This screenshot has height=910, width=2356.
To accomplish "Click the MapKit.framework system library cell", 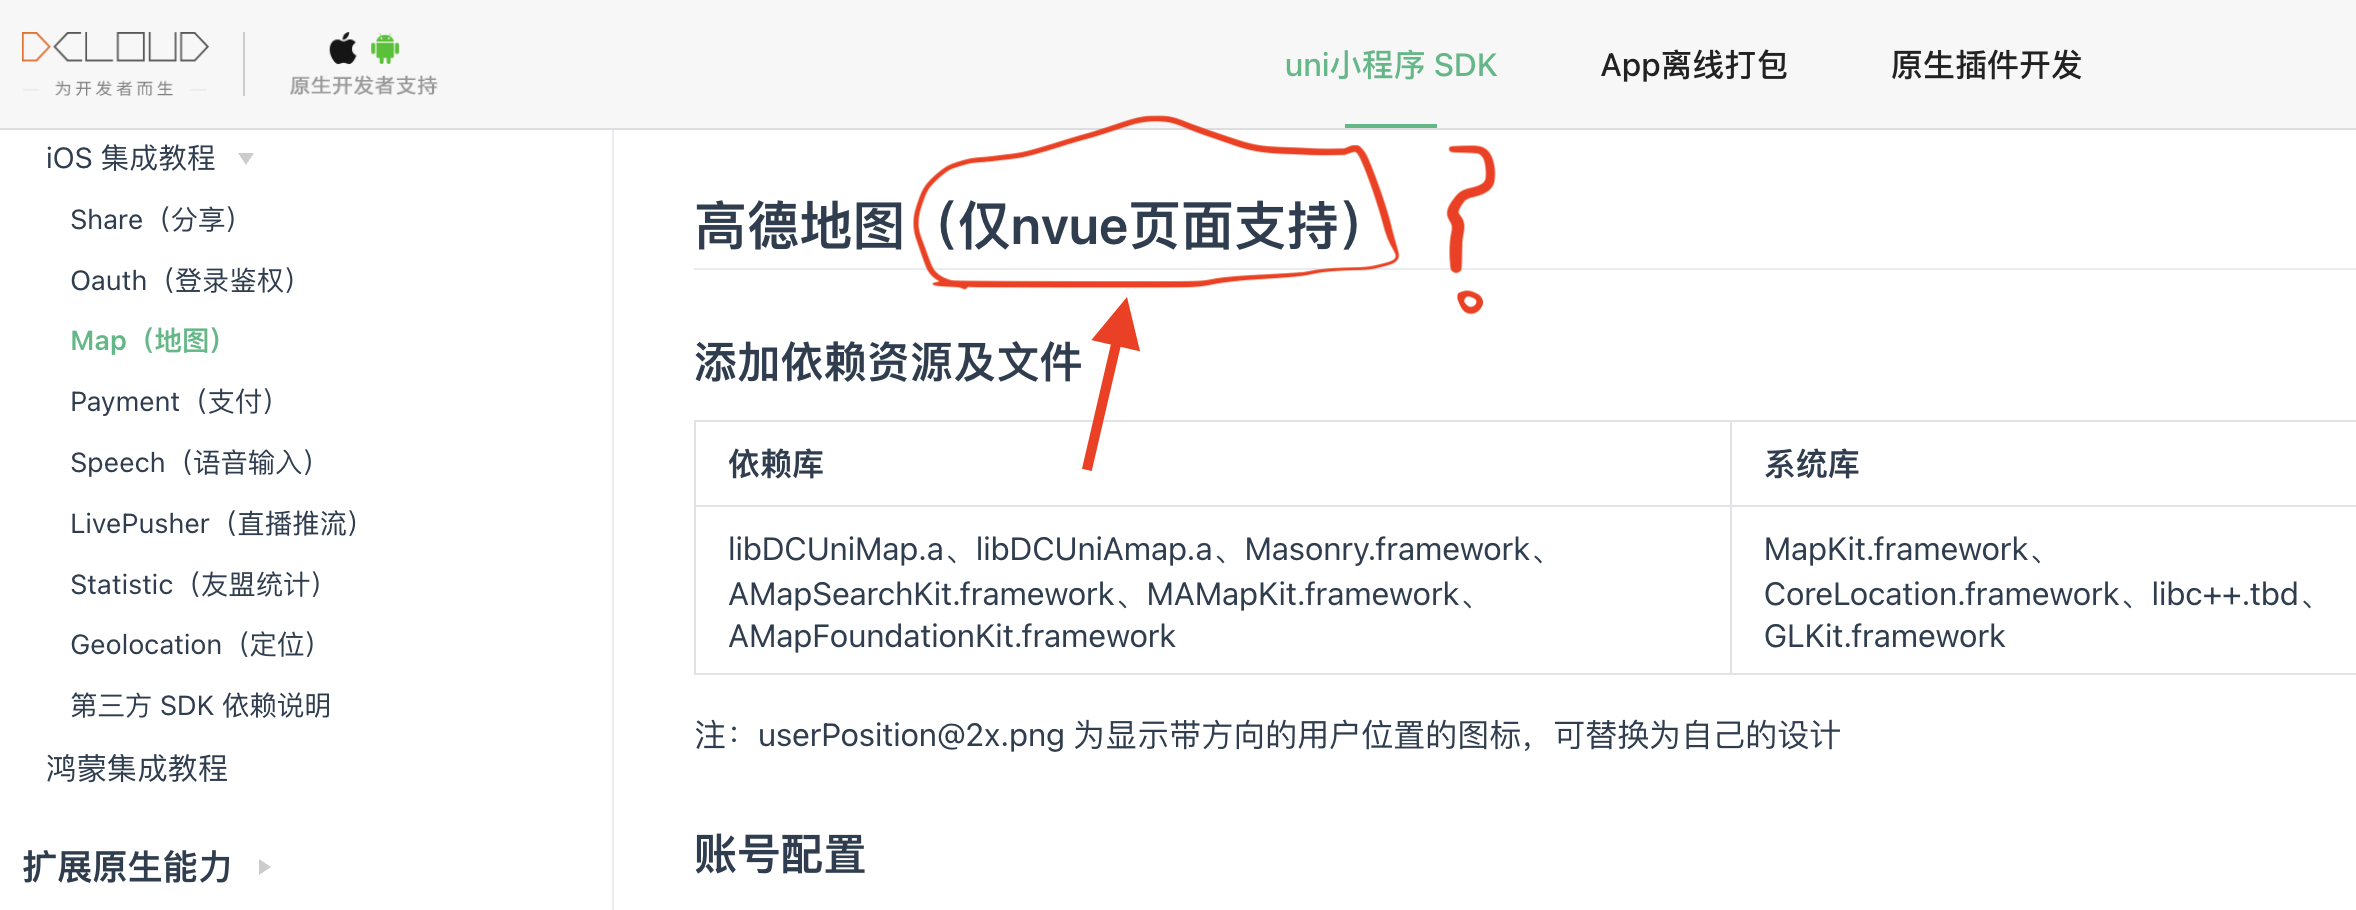I will click(2043, 591).
